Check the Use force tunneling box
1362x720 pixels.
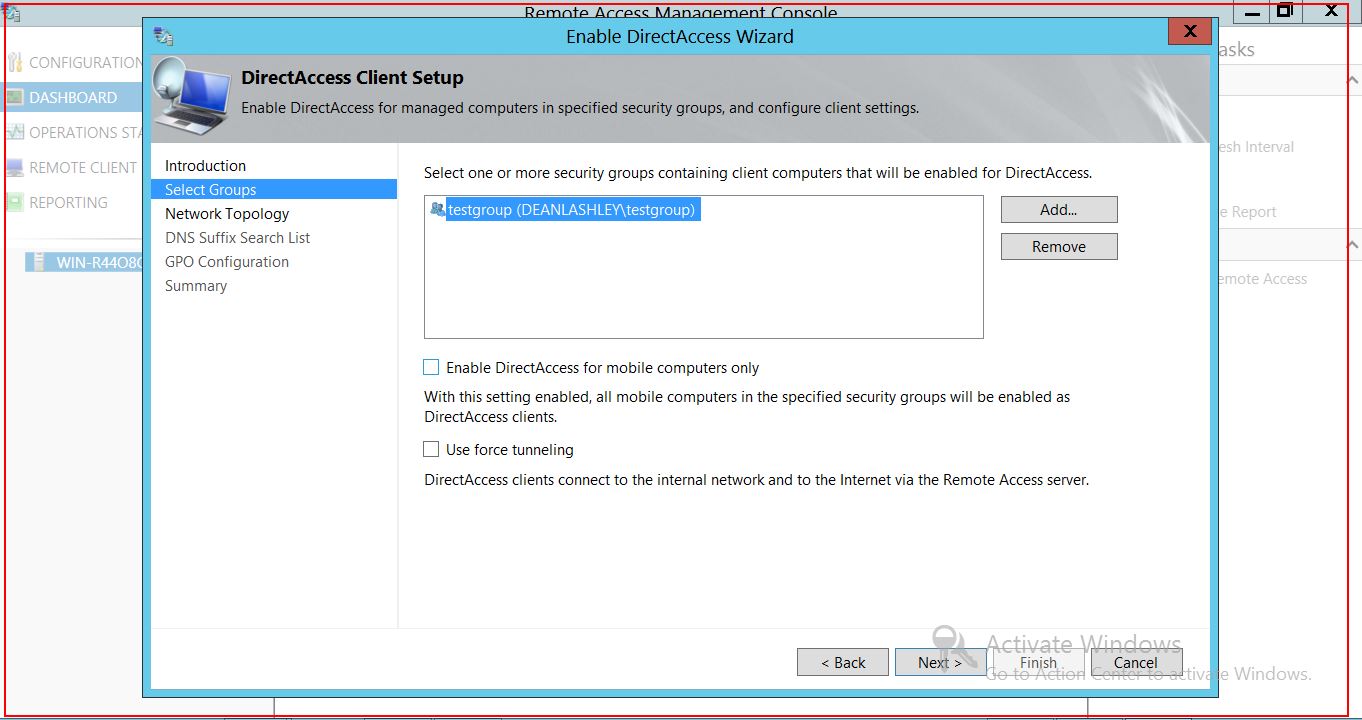pyautogui.click(x=431, y=450)
